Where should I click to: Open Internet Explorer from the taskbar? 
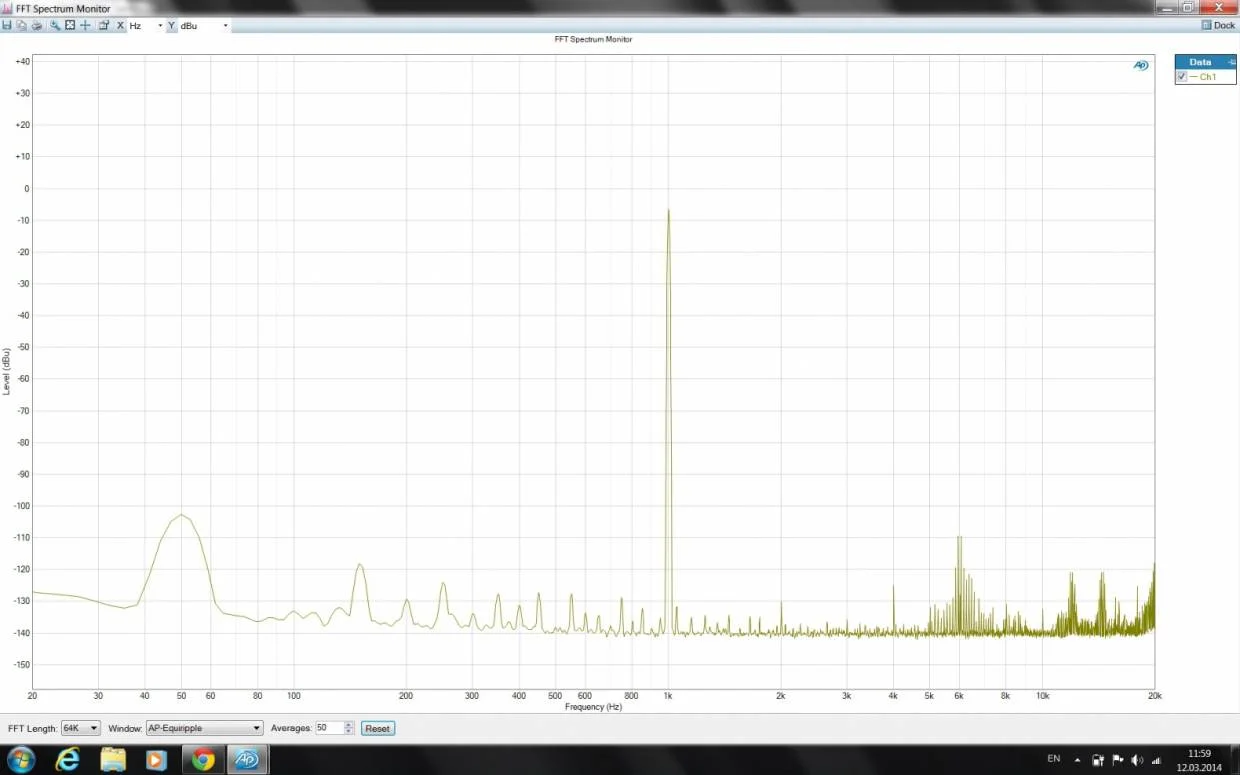point(67,760)
